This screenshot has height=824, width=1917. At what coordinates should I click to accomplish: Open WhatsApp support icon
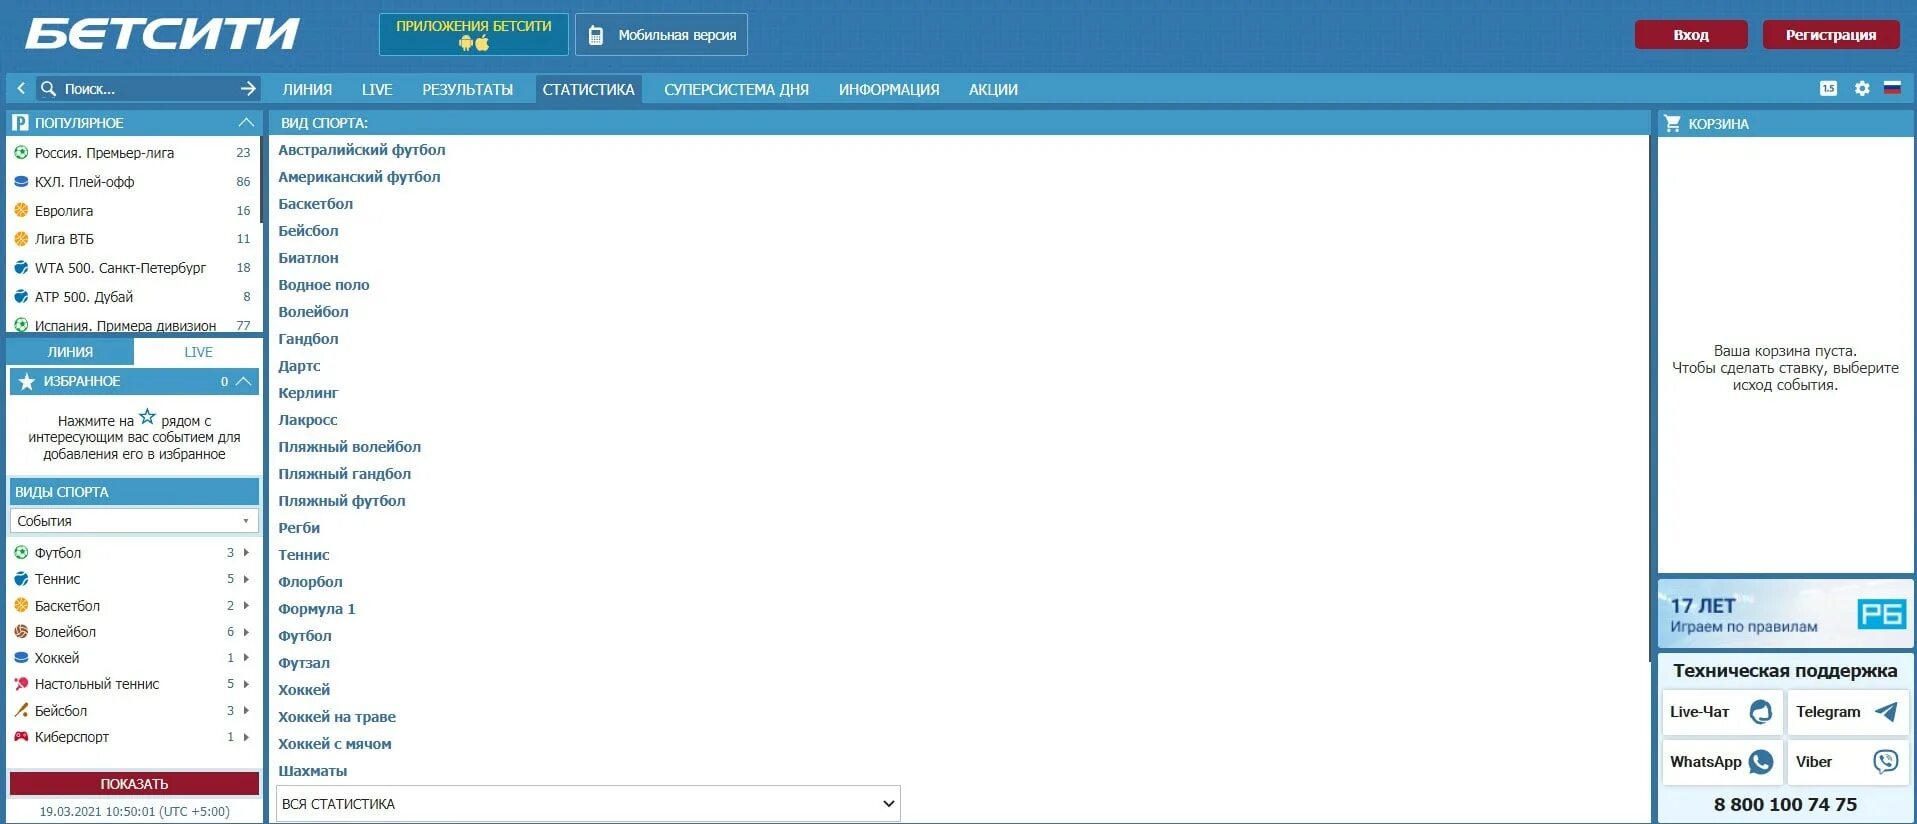pyautogui.click(x=1761, y=762)
